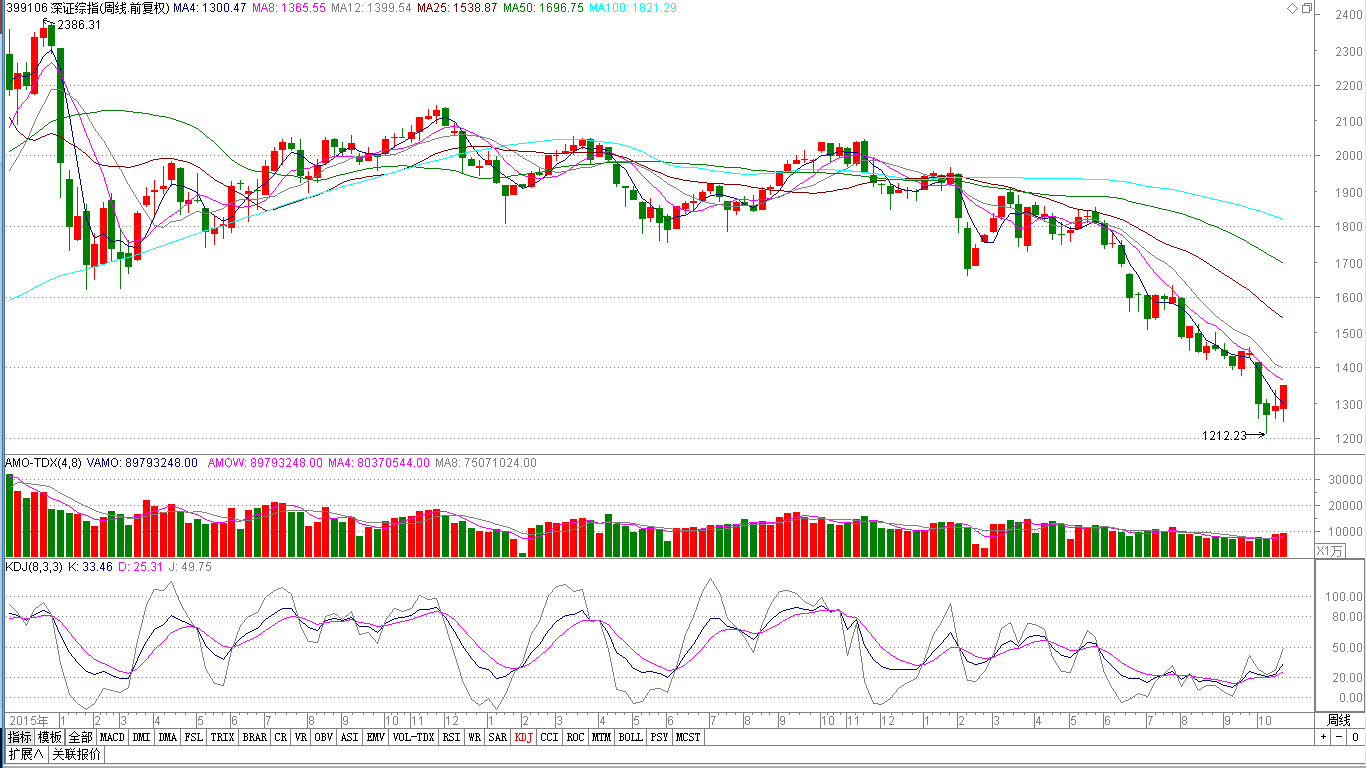Image resolution: width=1366 pixels, height=768 pixels.
Task: Click the 0 reset button
Action: pyautogui.click(x=1354, y=737)
